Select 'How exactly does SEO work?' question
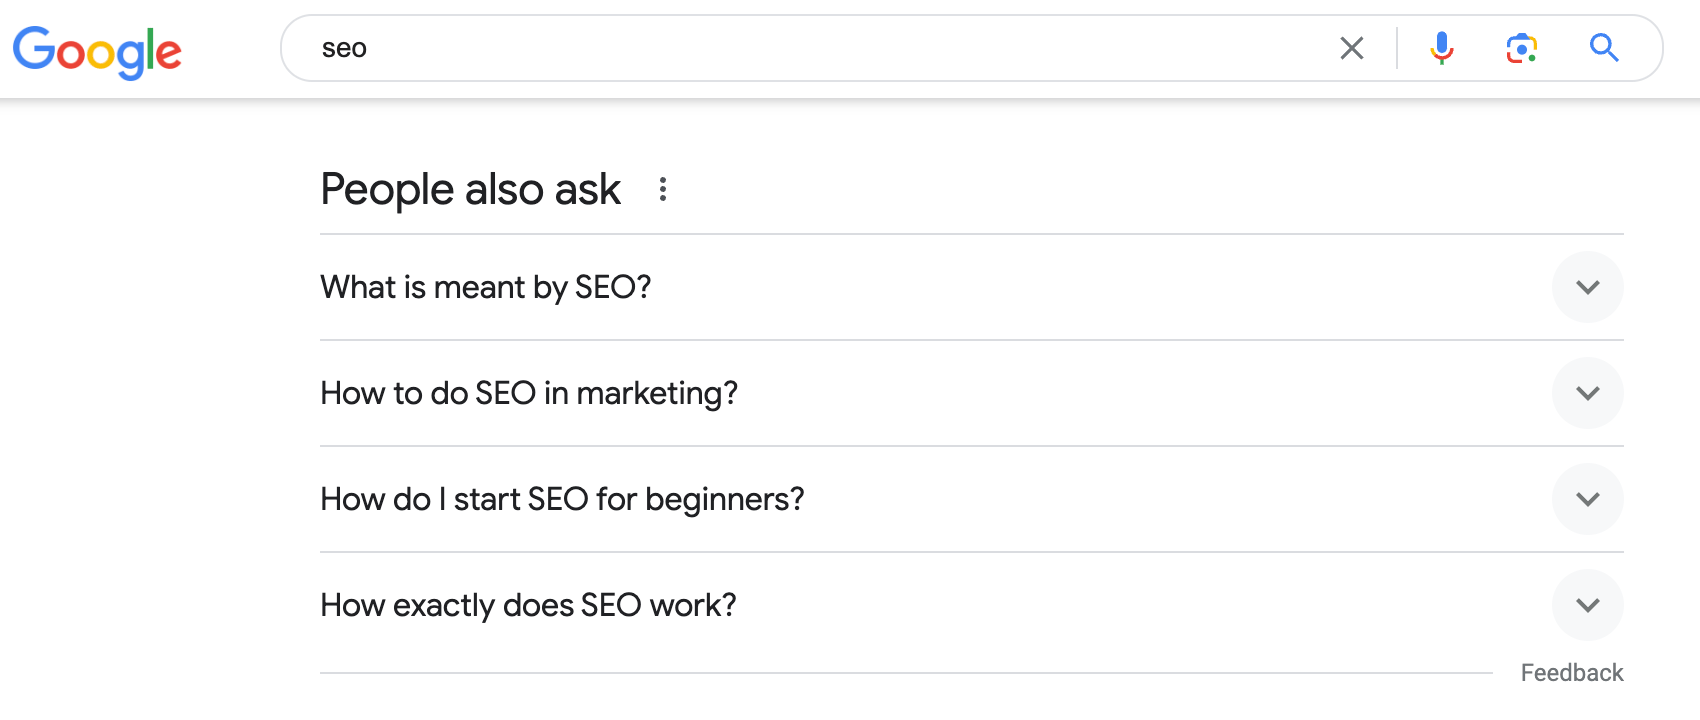This screenshot has height=720, width=1700. tap(527, 605)
